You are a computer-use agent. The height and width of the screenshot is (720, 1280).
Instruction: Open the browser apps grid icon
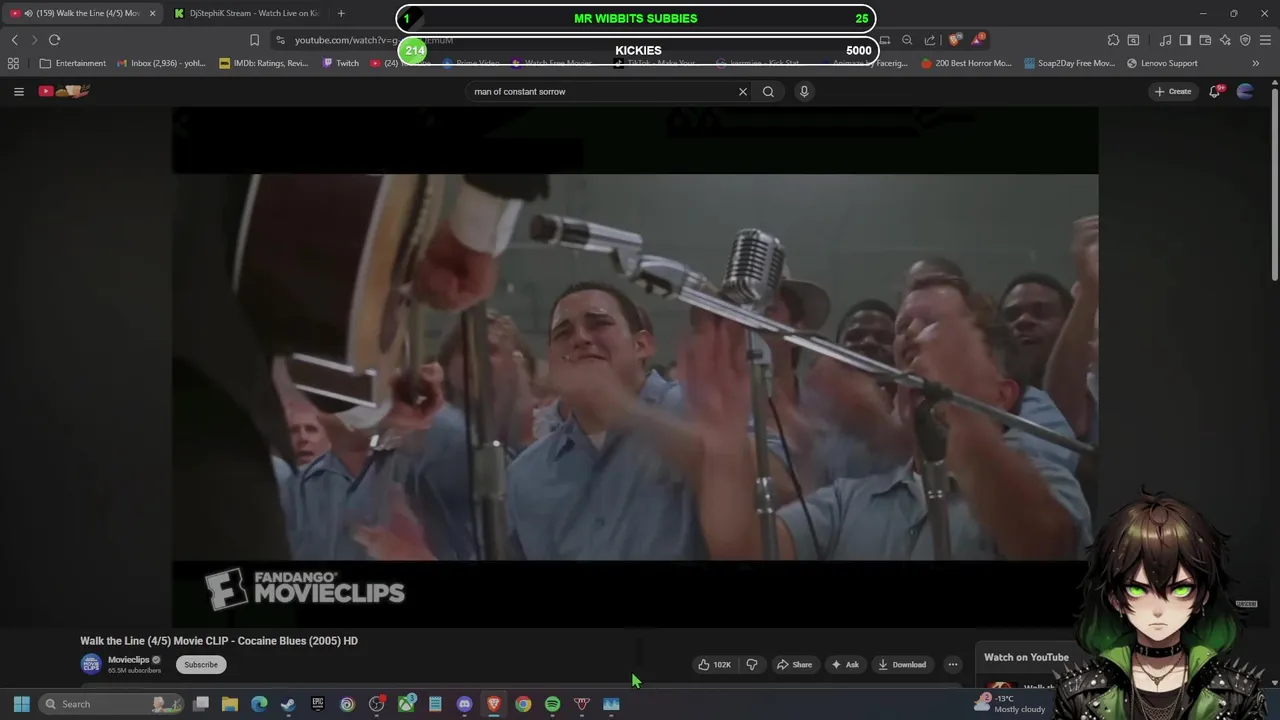pyautogui.click(x=13, y=63)
